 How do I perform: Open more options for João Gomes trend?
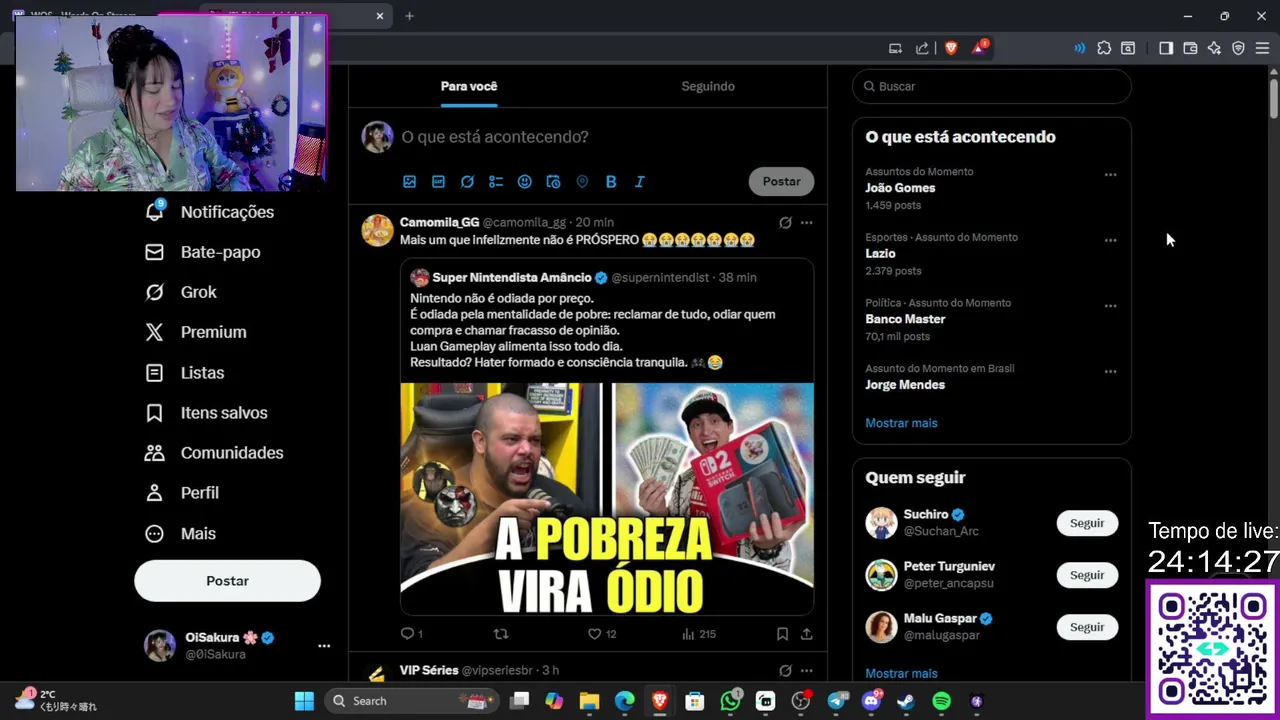pos(1110,175)
